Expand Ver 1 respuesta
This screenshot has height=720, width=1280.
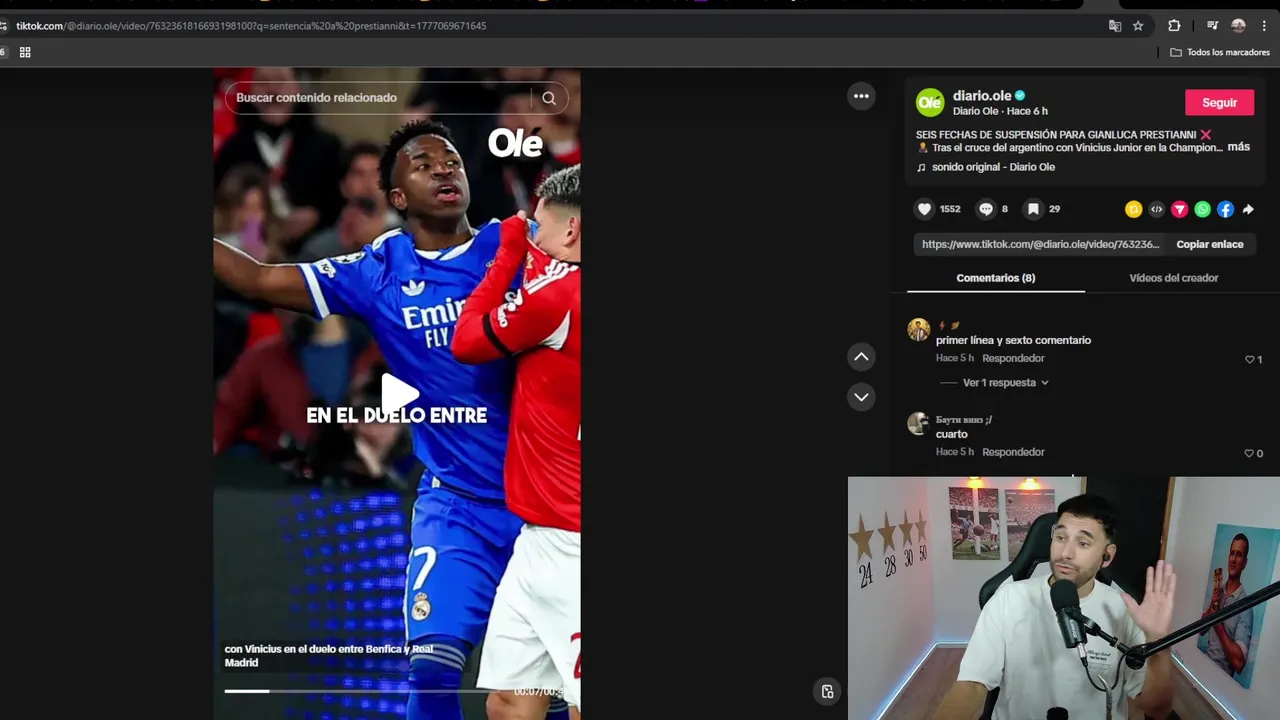tap(1005, 383)
